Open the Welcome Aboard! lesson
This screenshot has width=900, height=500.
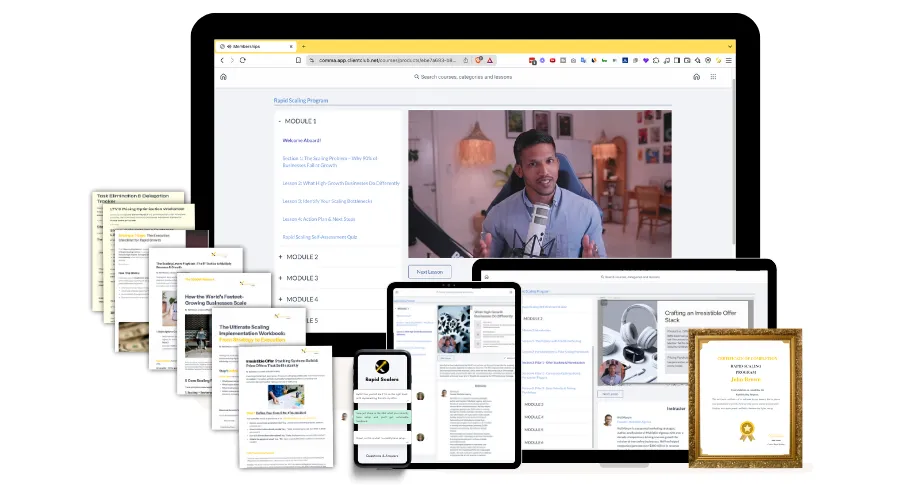(x=302, y=140)
